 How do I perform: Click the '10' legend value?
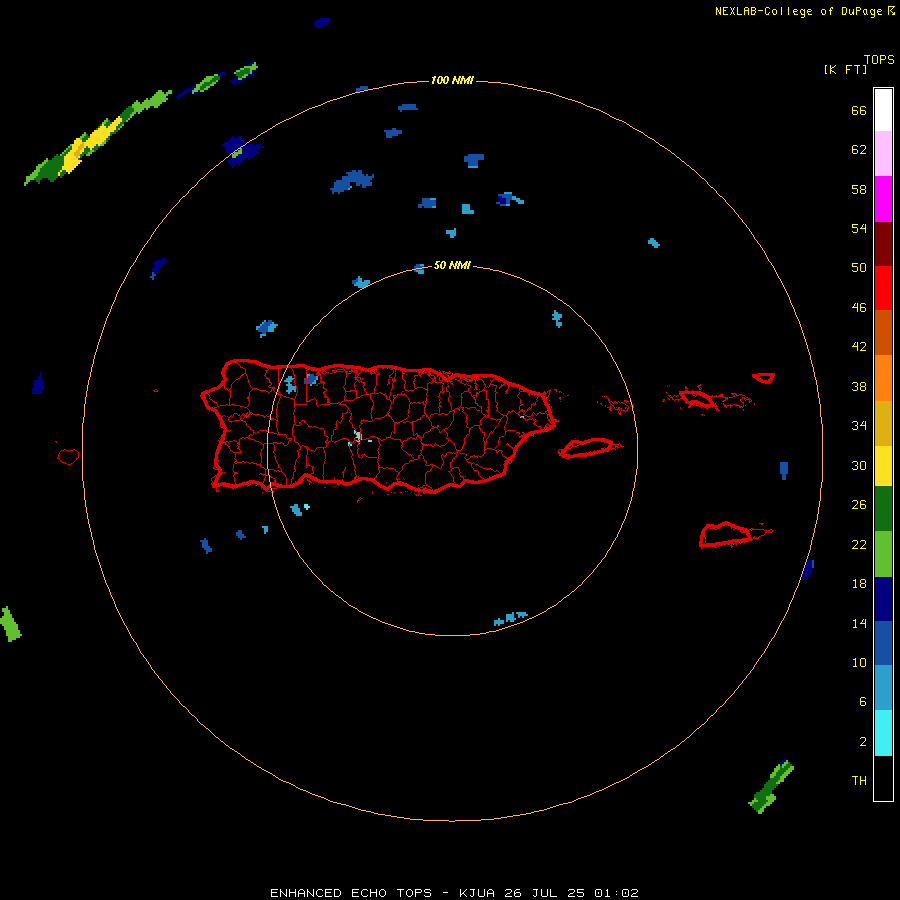point(859,663)
